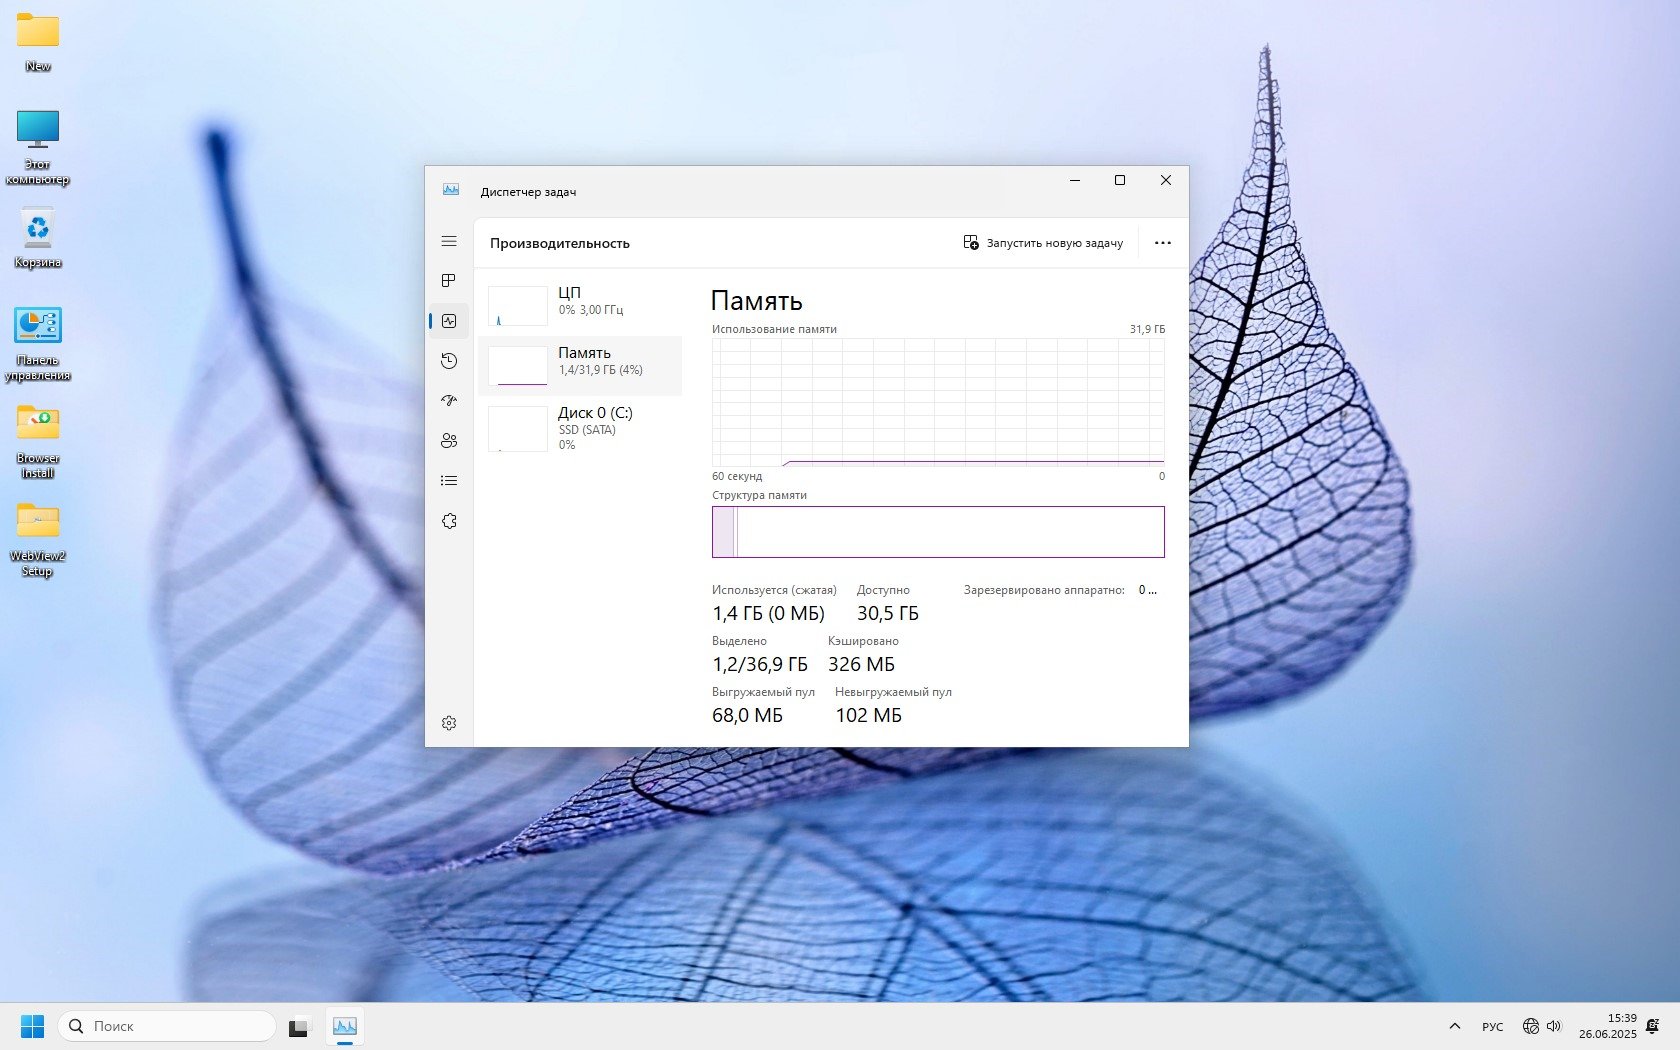1680x1050 pixels.
Task: Show hidden system tray icons
Action: [1455, 1026]
